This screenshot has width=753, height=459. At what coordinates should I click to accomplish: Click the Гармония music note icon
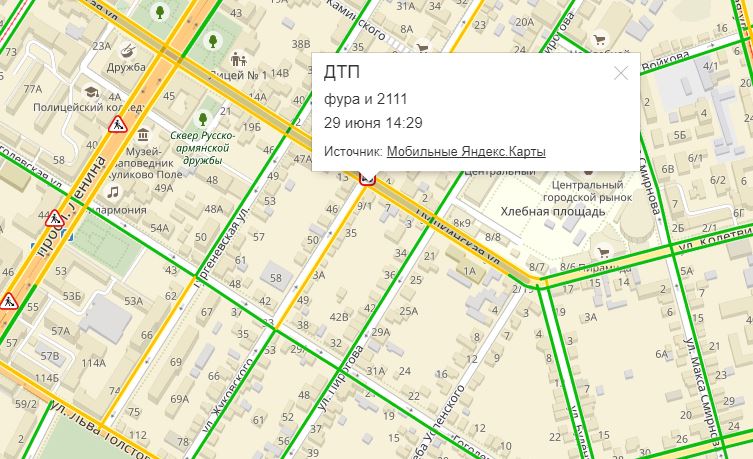(x=113, y=192)
